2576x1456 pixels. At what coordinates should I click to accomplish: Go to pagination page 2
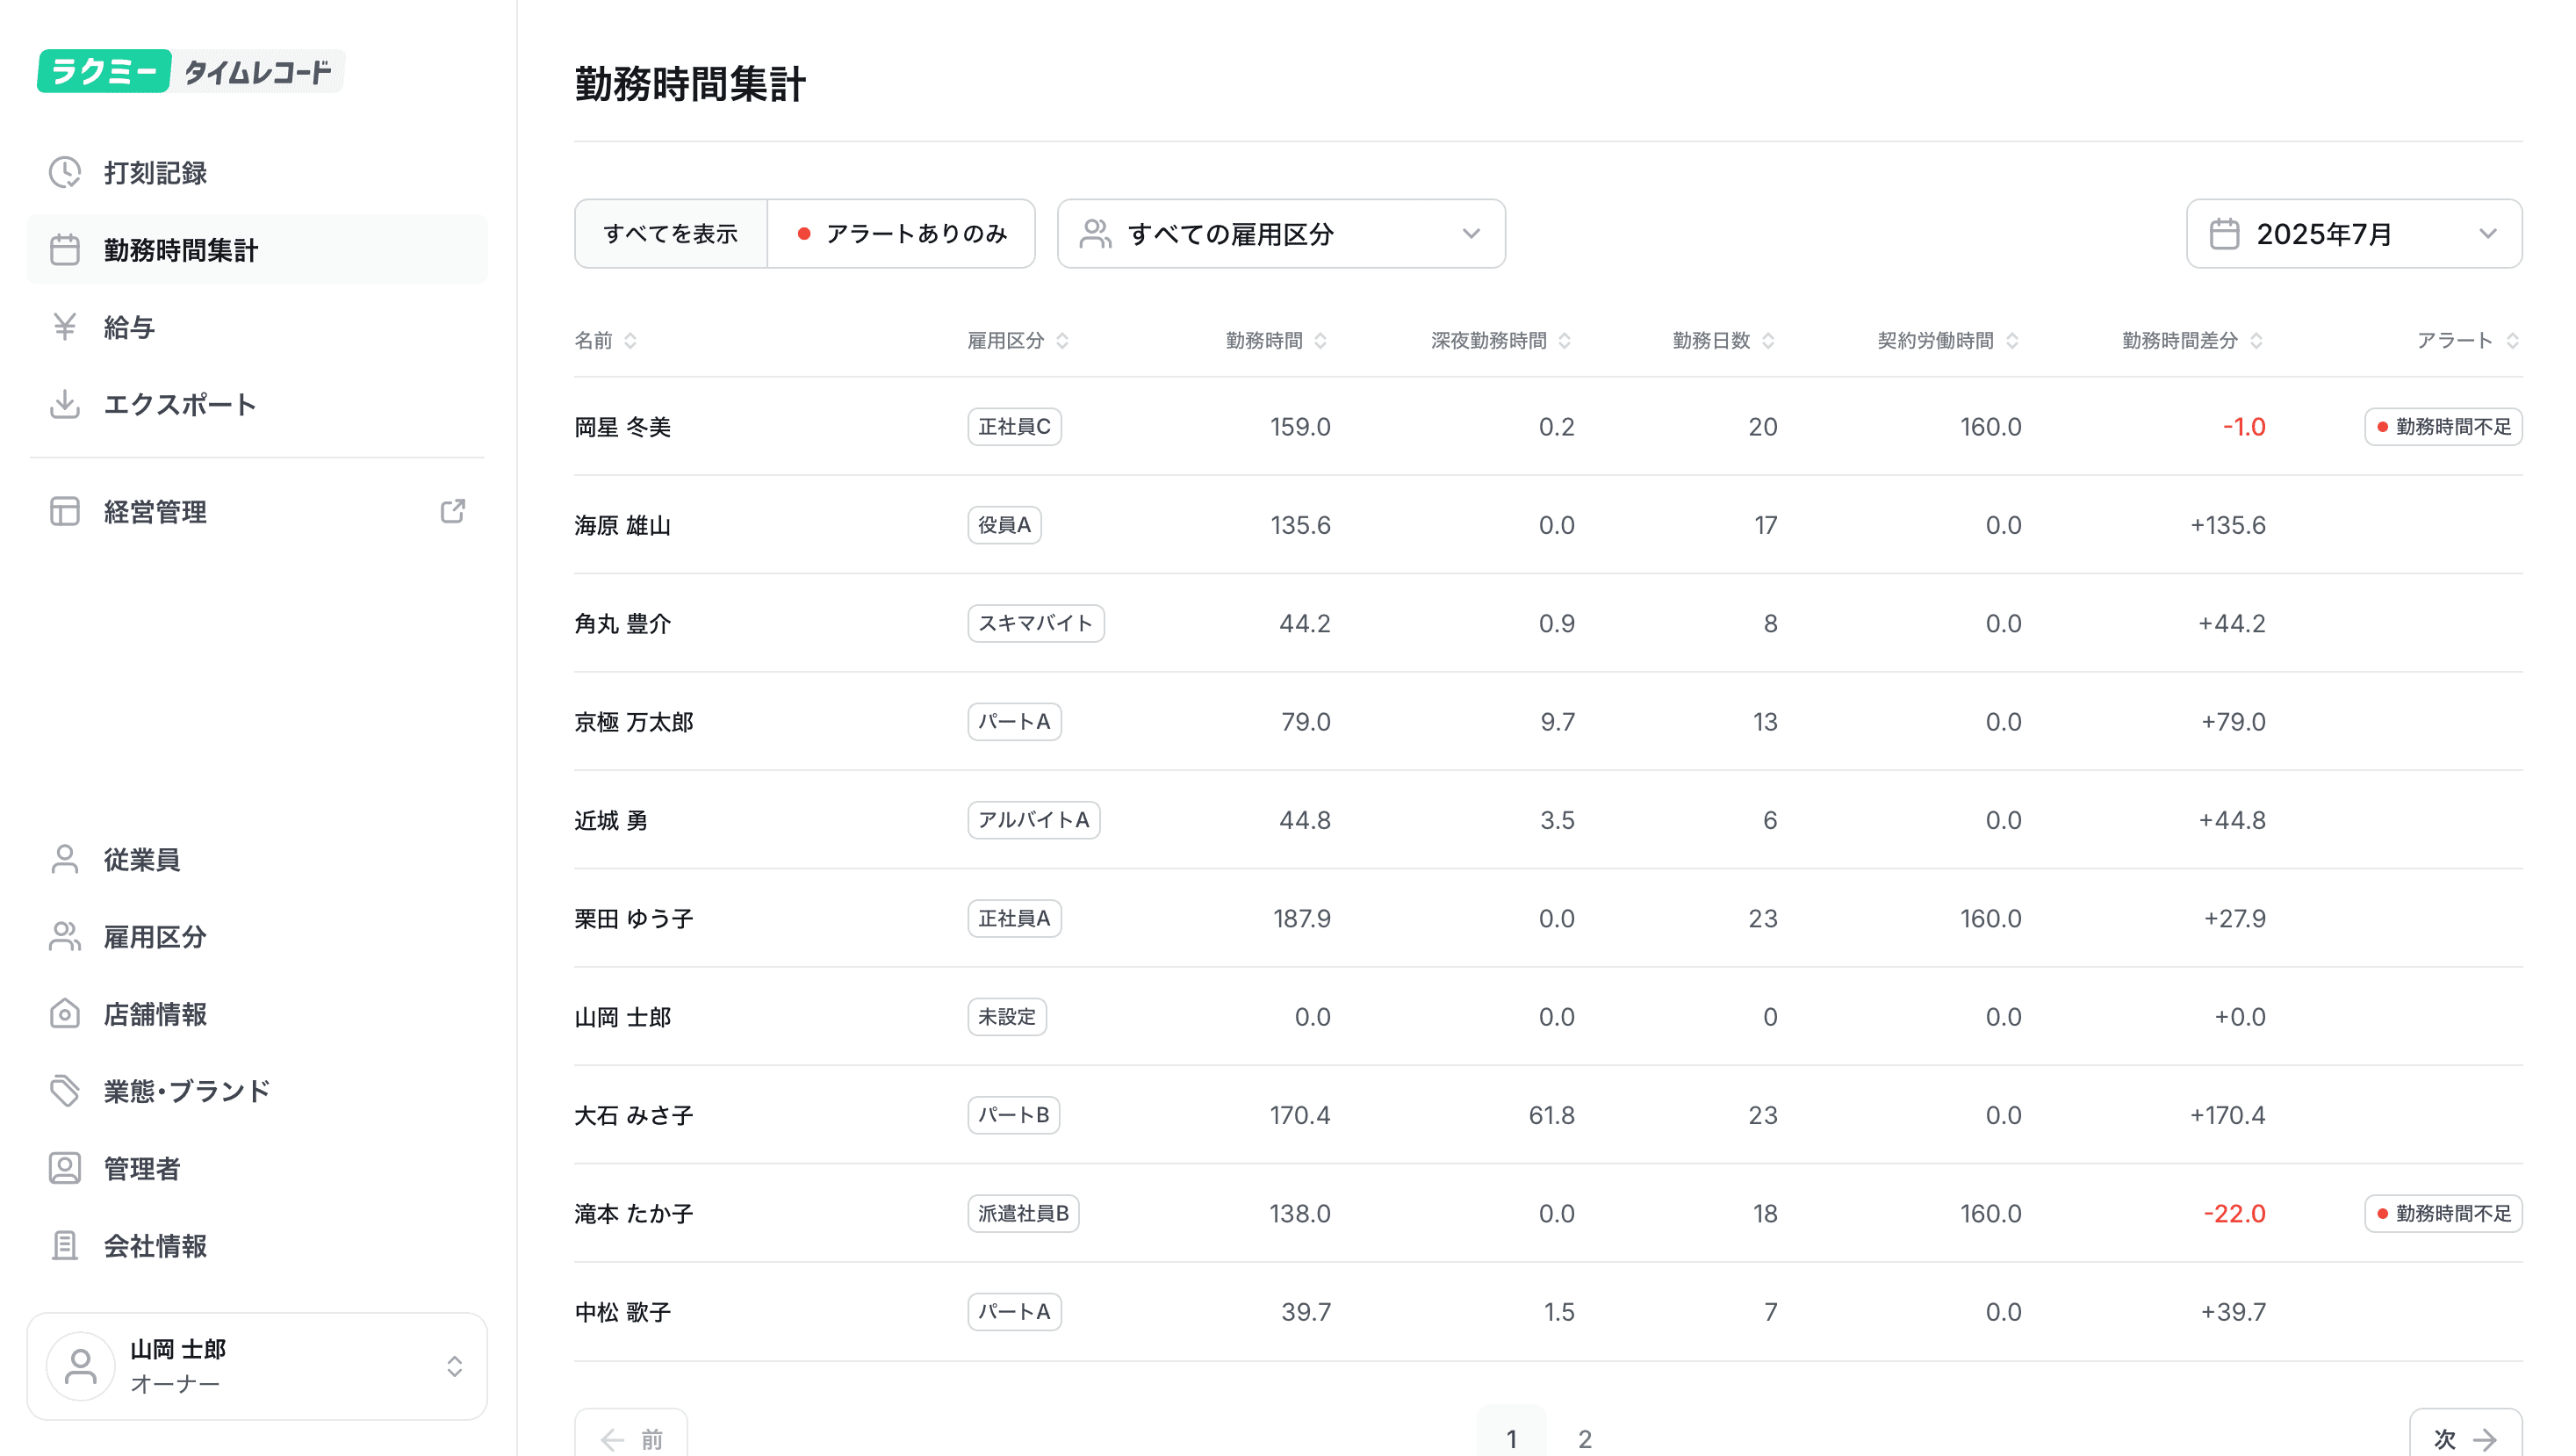tap(1585, 1438)
